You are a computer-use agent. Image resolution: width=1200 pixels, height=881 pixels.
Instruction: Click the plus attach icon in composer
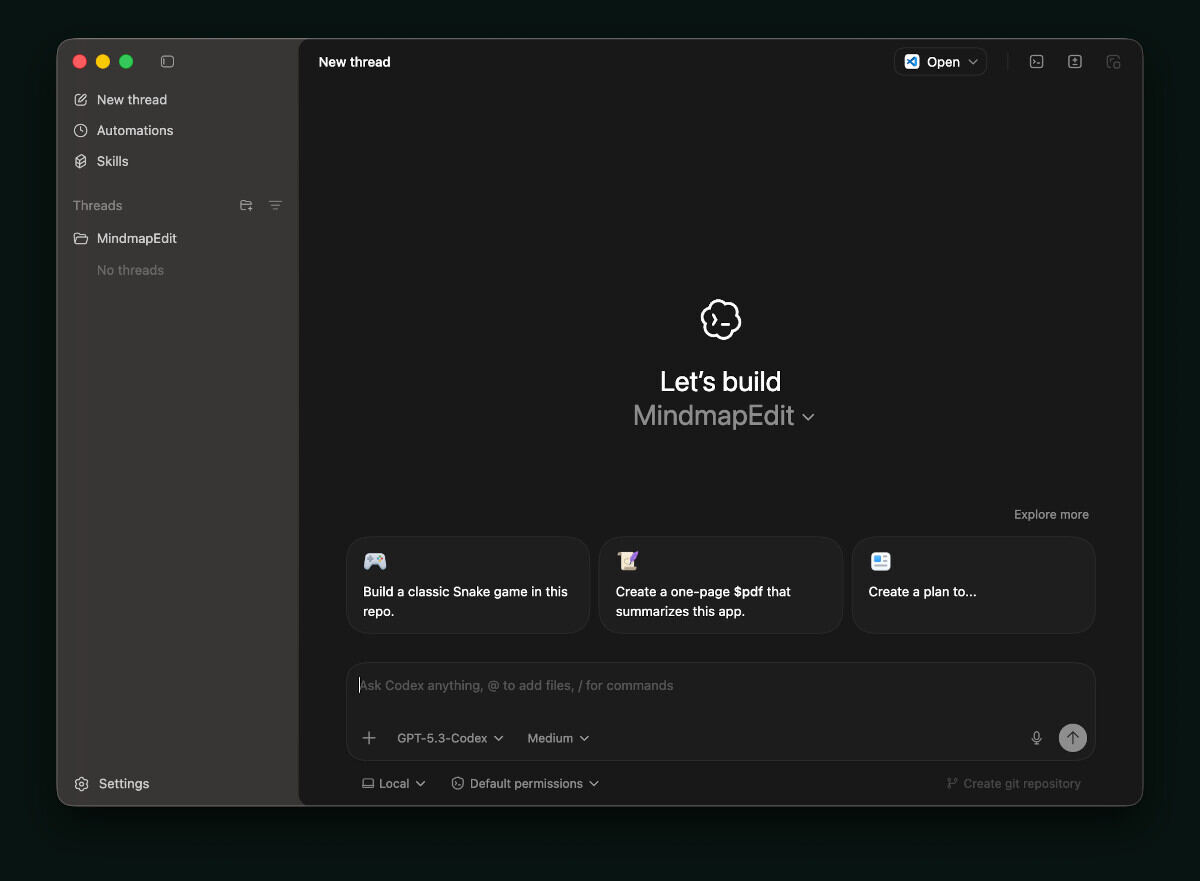coord(369,738)
